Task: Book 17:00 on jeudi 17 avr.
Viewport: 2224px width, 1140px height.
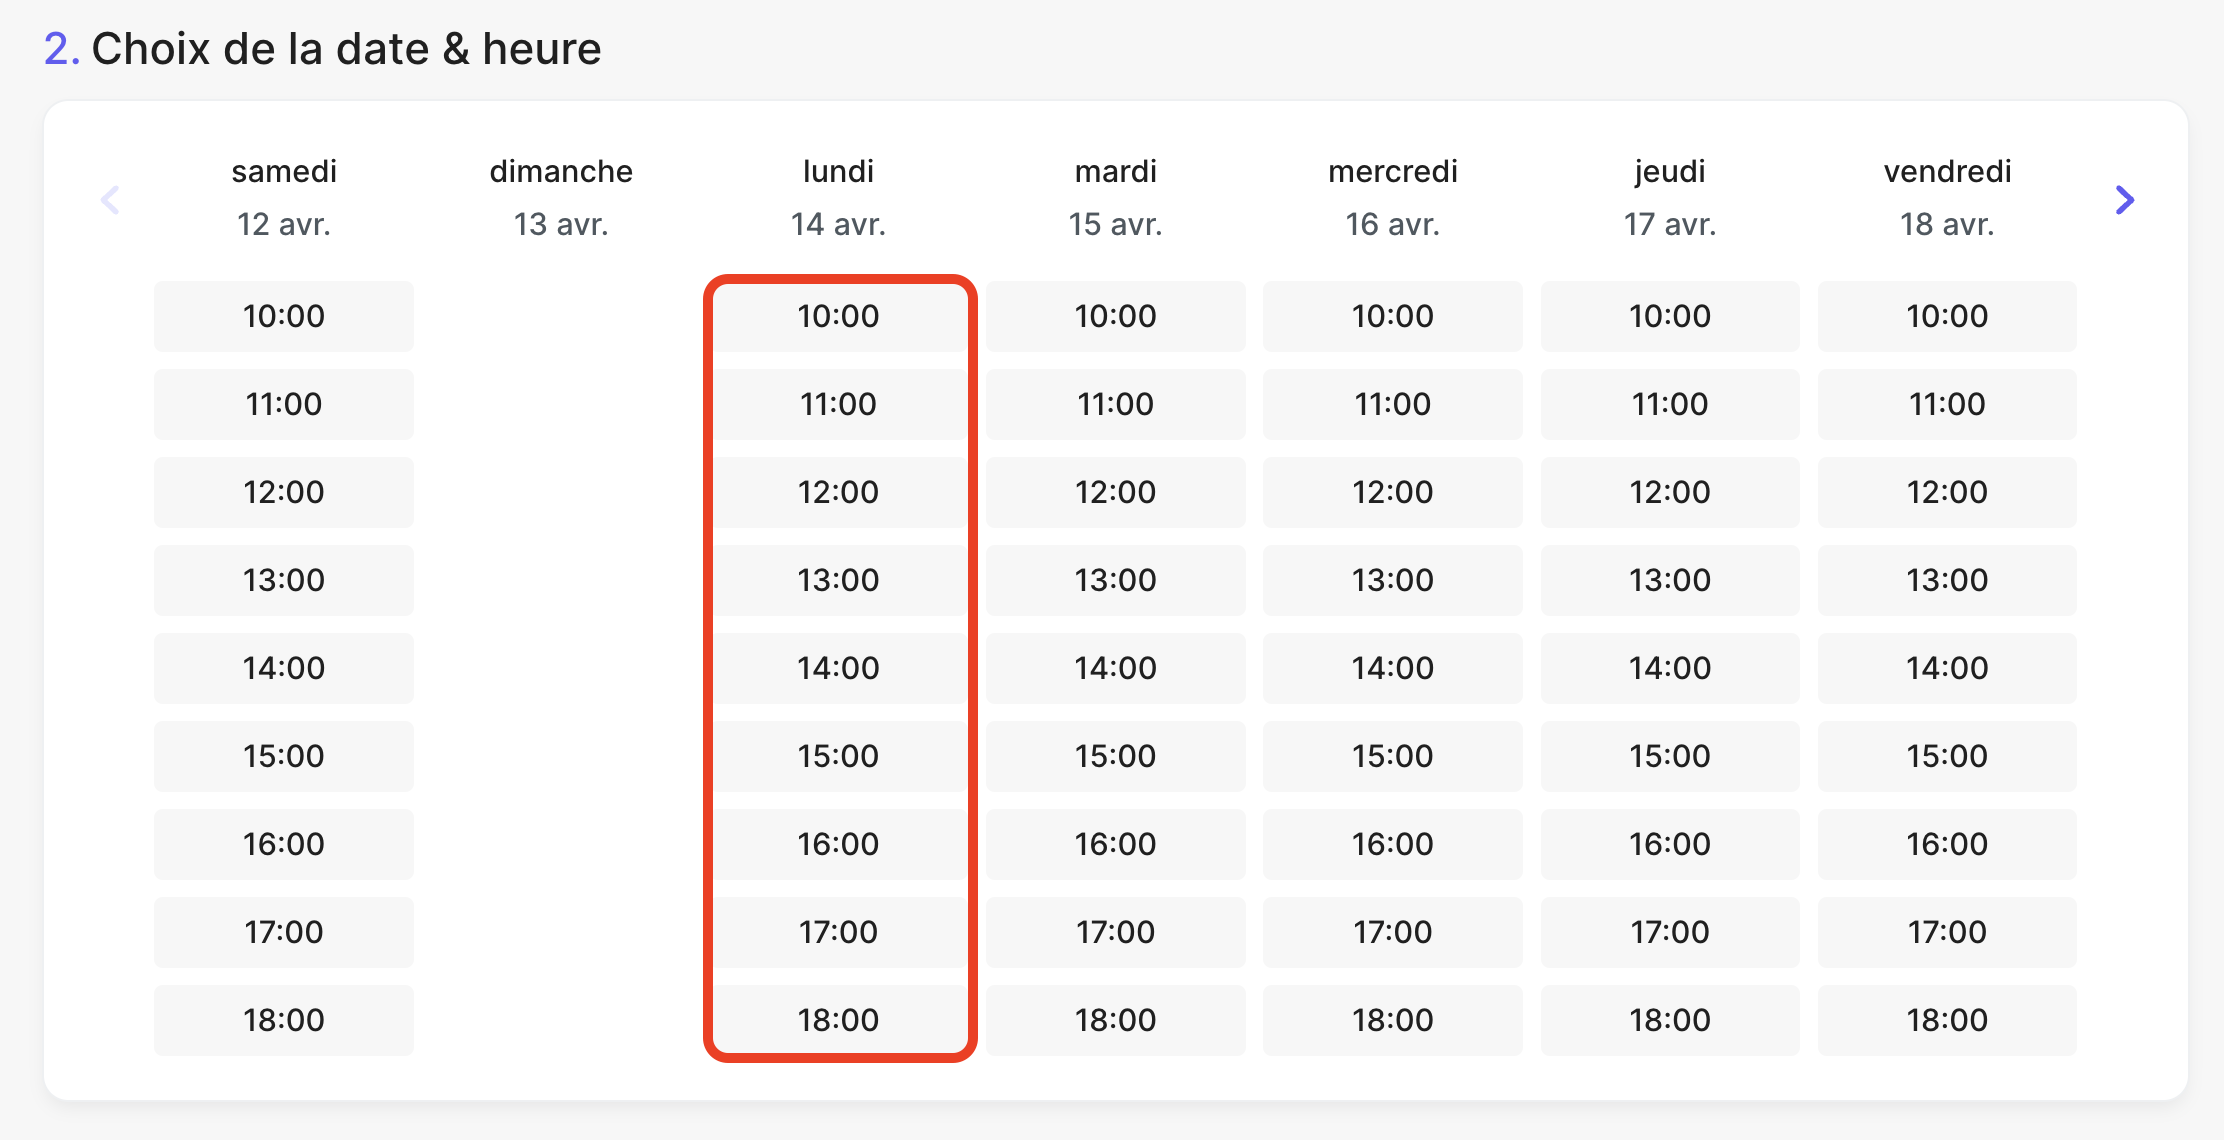Action: pyautogui.click(x=1669, y=932)
